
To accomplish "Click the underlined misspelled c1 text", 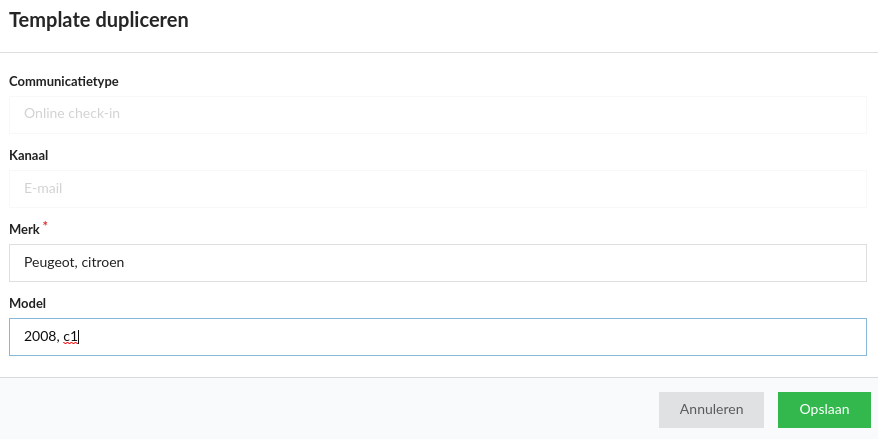I will point(70,337).
